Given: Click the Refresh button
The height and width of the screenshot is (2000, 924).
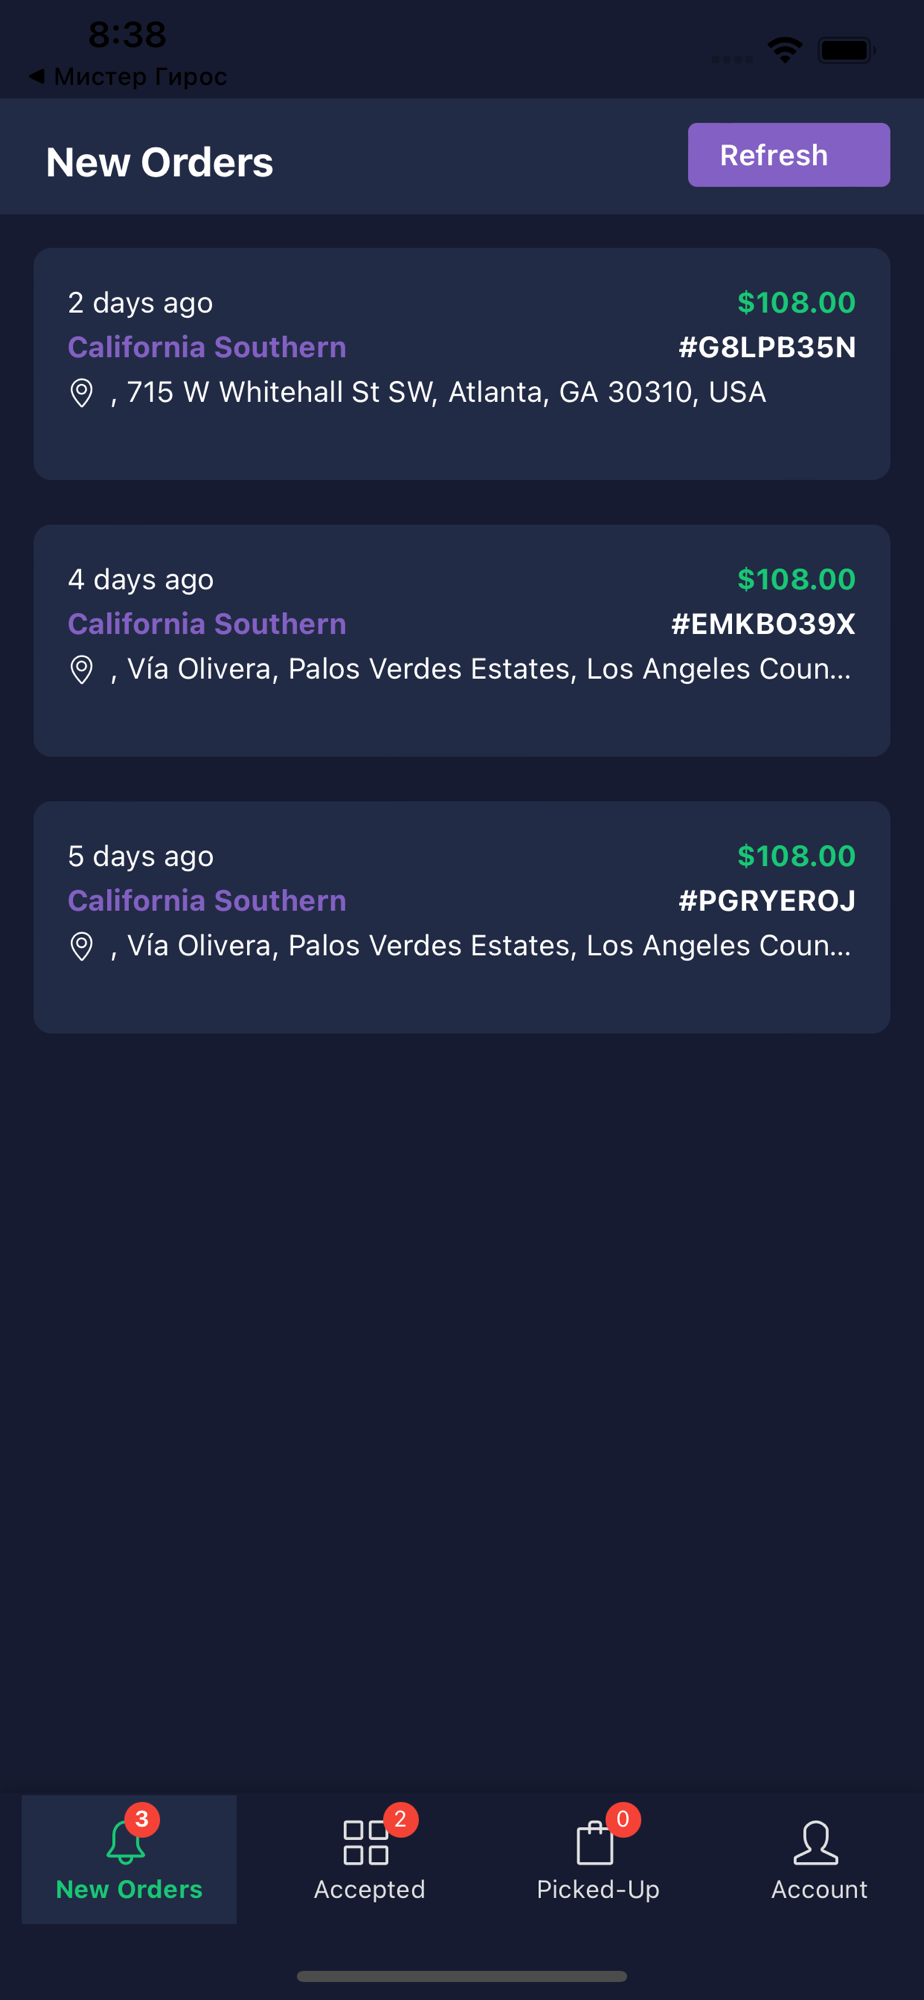Looking at the screenshot, I should point(789,155).
